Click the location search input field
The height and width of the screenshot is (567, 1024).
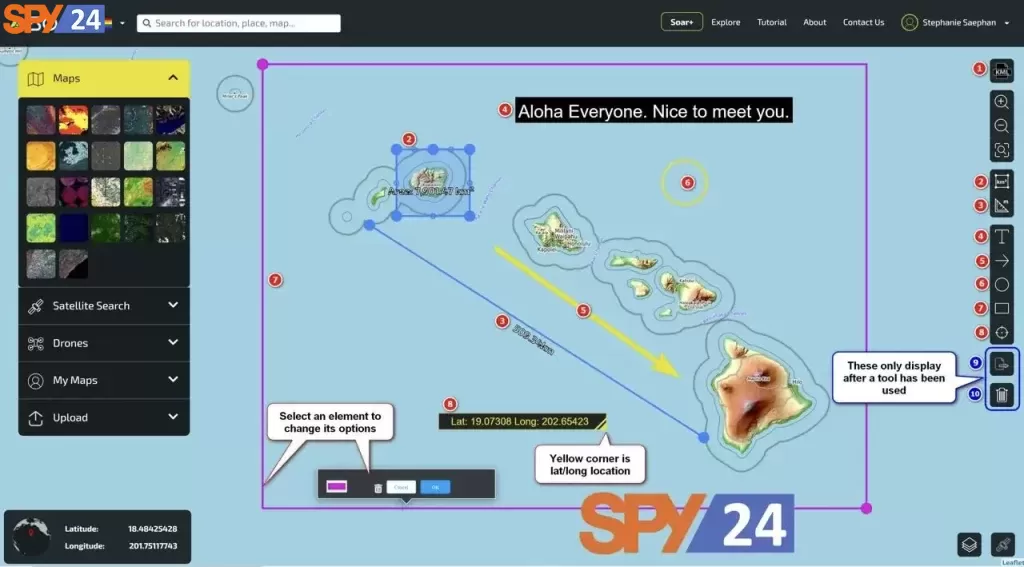(x=238, y=23)
